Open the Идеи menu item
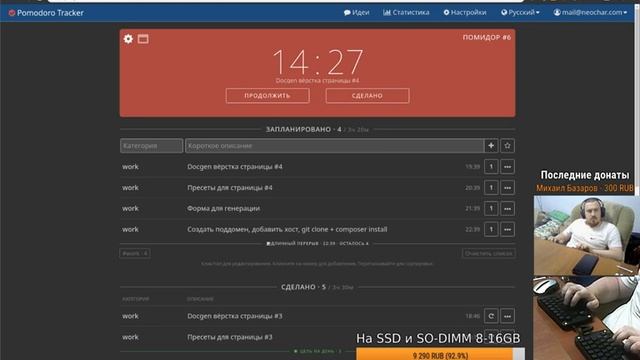This screenshot has height=360, width=640. (x=356, y=13)
